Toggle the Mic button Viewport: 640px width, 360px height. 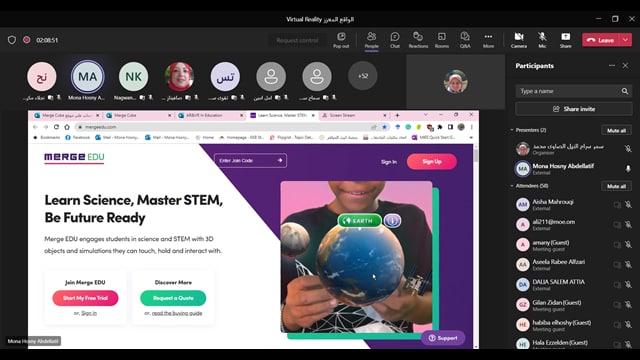click(542, 40)
